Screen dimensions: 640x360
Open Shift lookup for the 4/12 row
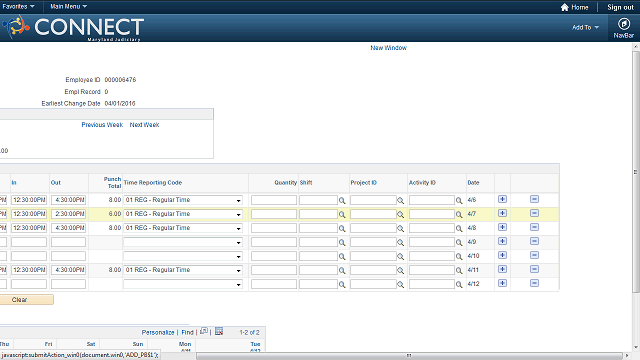342,284
